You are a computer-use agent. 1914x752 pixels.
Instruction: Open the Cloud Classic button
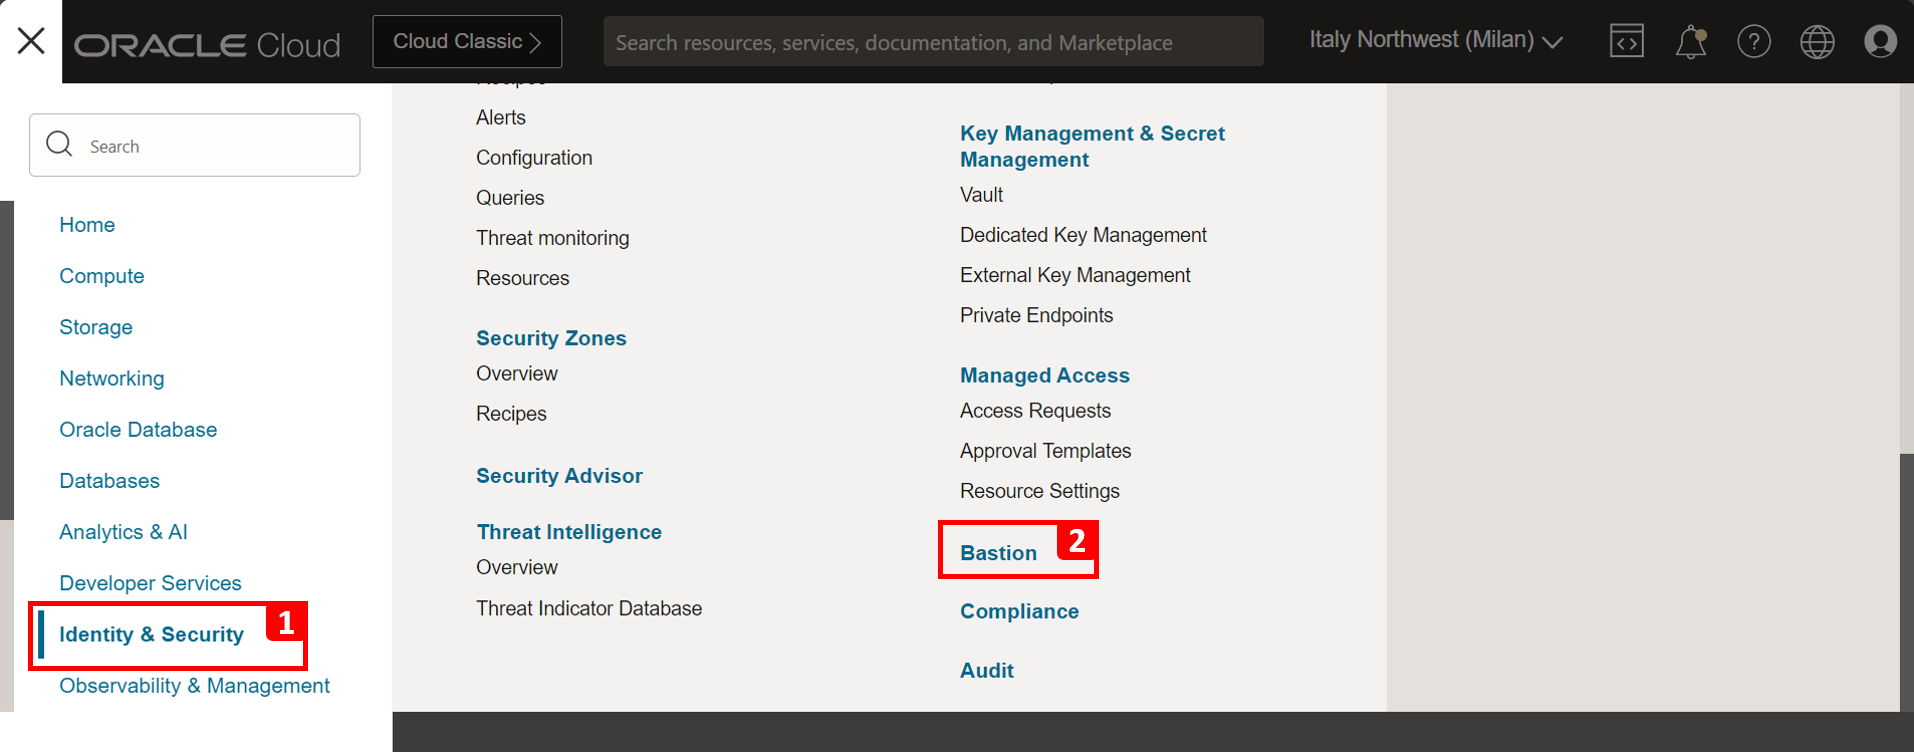tap(467, 41)
